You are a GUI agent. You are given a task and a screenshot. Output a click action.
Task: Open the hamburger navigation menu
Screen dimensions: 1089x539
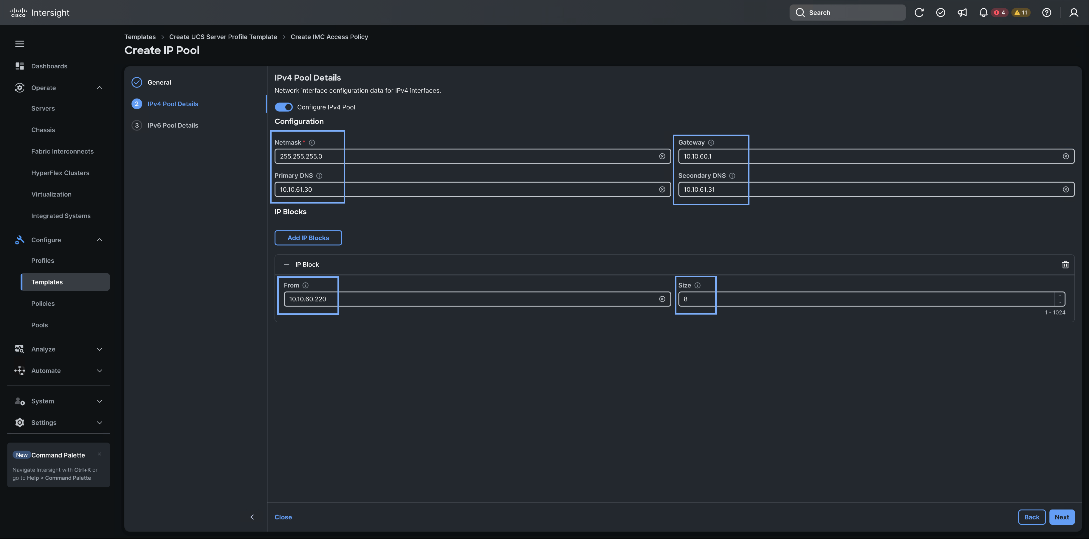click(x=19, y=44)
